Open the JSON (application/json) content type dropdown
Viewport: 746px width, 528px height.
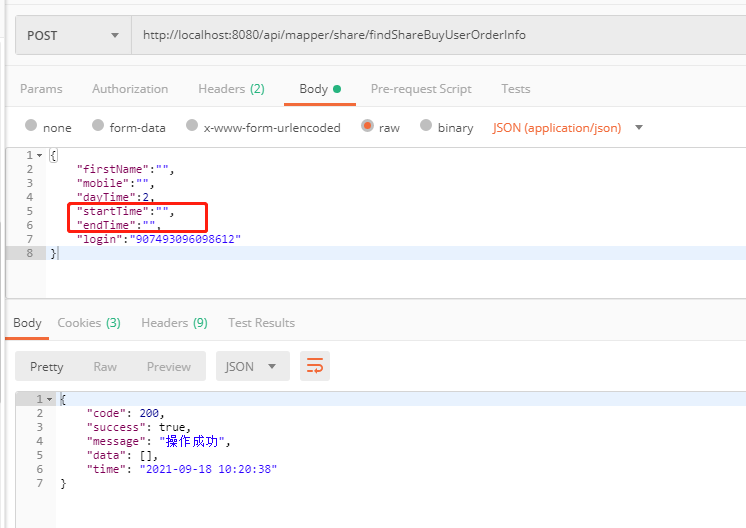click(x=568, y=127)
